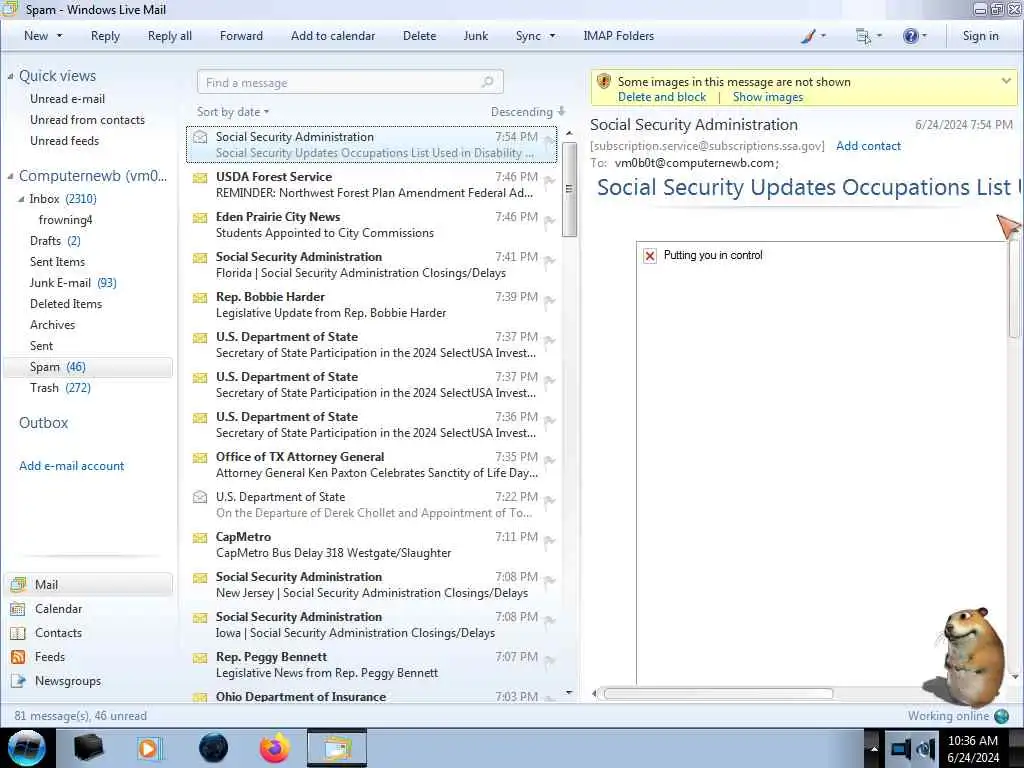Click the Windows Start orb
Screen dimensions: 1024x768
pyautogui.click(x=27, y=748)
